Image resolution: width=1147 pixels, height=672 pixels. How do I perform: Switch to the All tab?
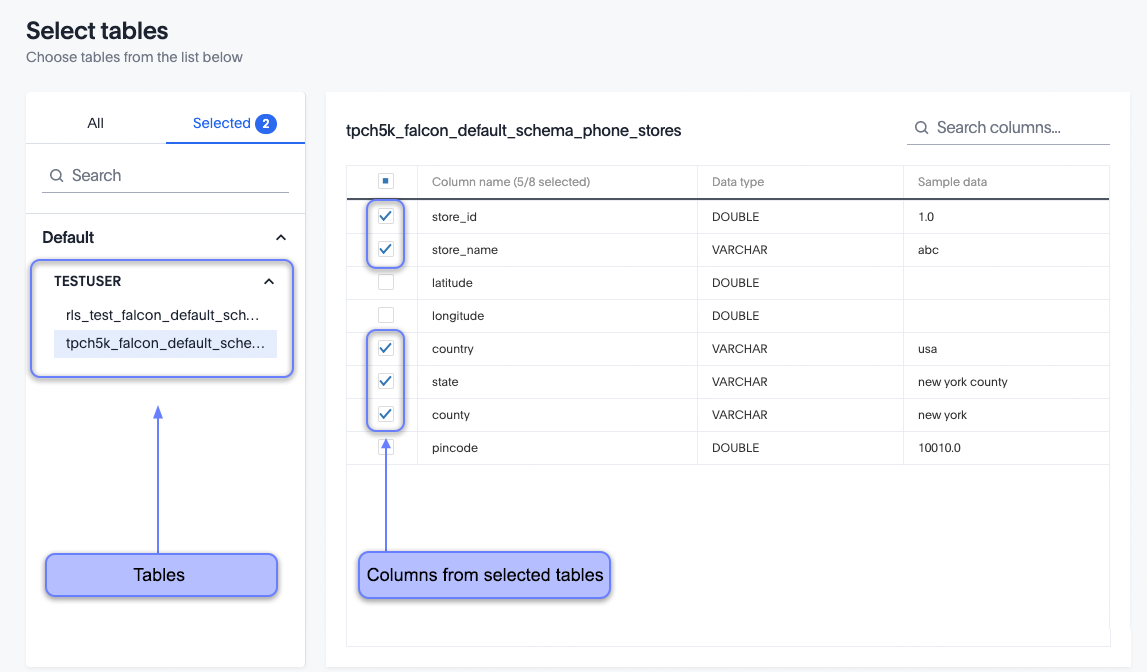[95, 123]
